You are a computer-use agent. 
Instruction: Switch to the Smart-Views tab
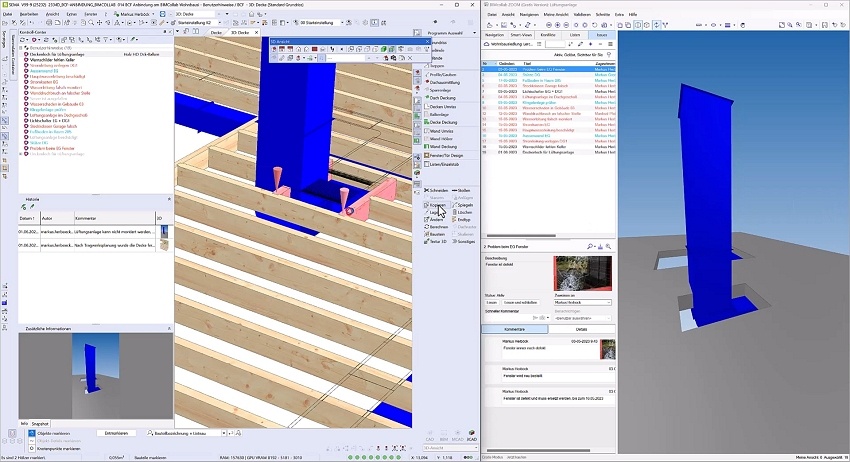pos(521,35)
